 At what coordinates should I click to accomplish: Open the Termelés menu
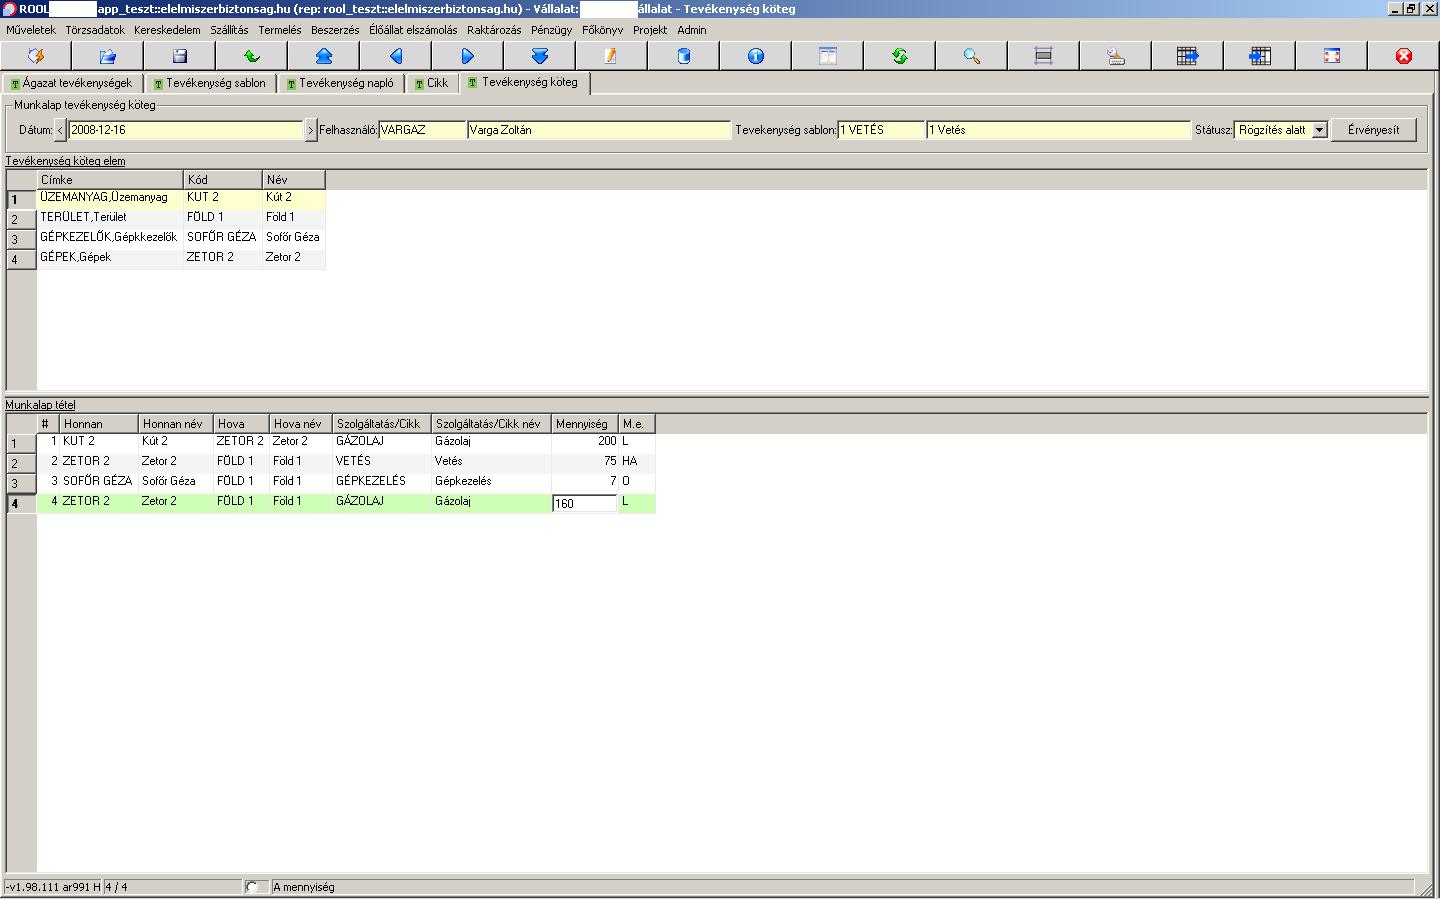click(280, 30)
